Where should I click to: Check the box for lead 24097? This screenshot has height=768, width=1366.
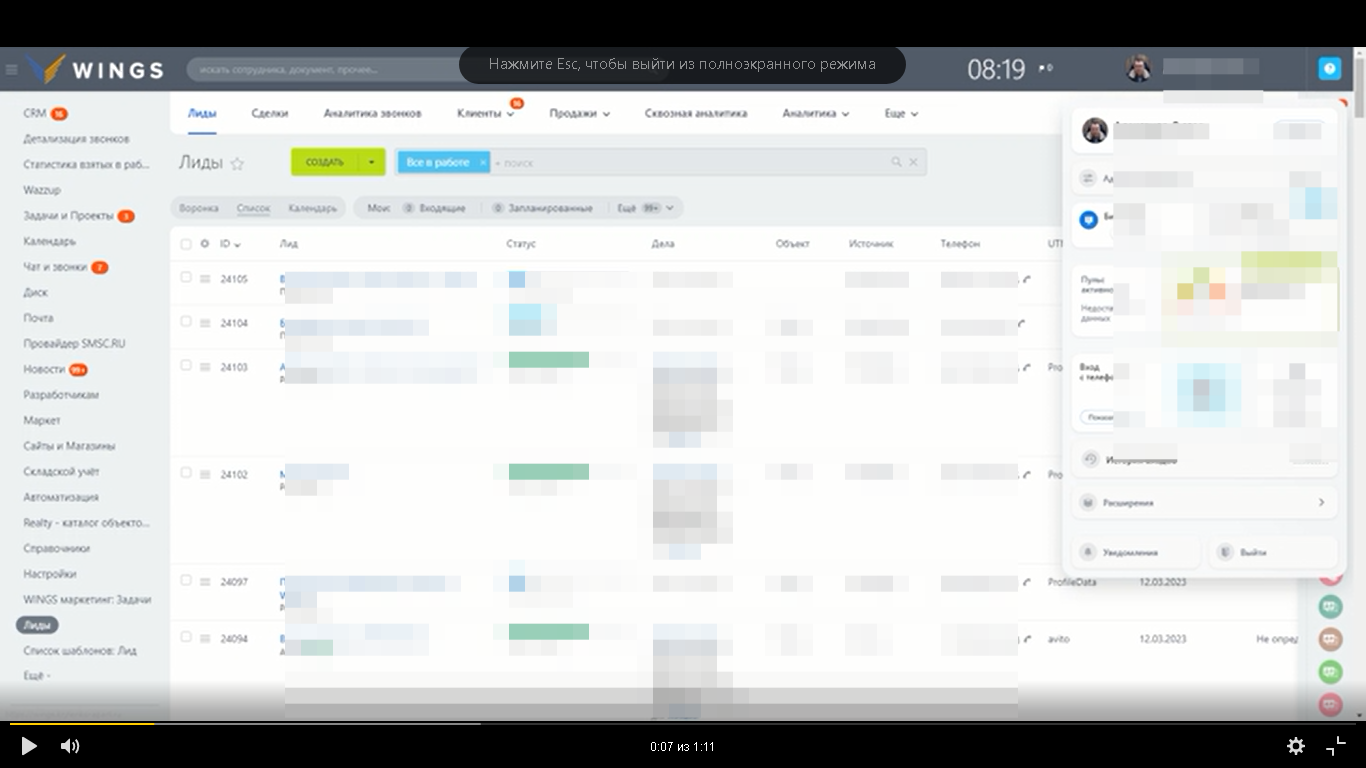pyautogui.click(x=186, y=580)
